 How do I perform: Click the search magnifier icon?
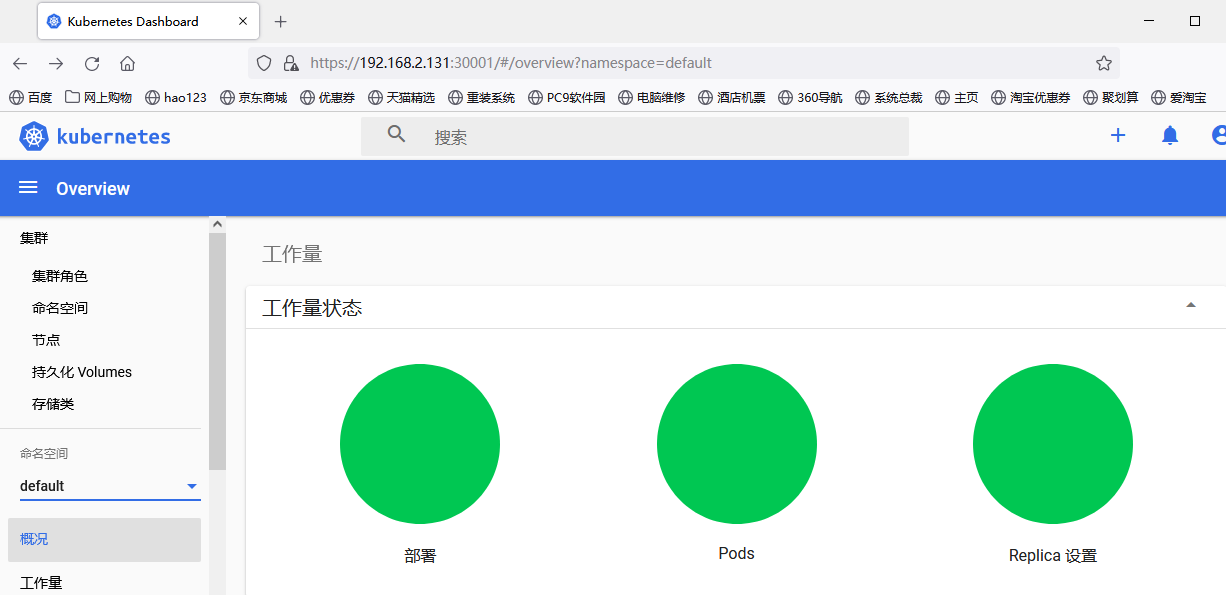(397, 134)
